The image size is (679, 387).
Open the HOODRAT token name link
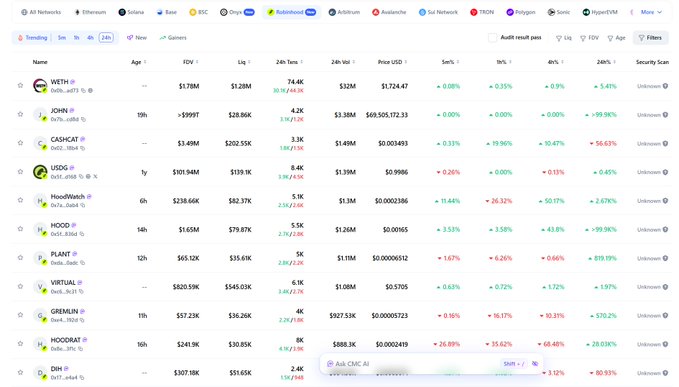pyautogui.click(x=66, y=340)
